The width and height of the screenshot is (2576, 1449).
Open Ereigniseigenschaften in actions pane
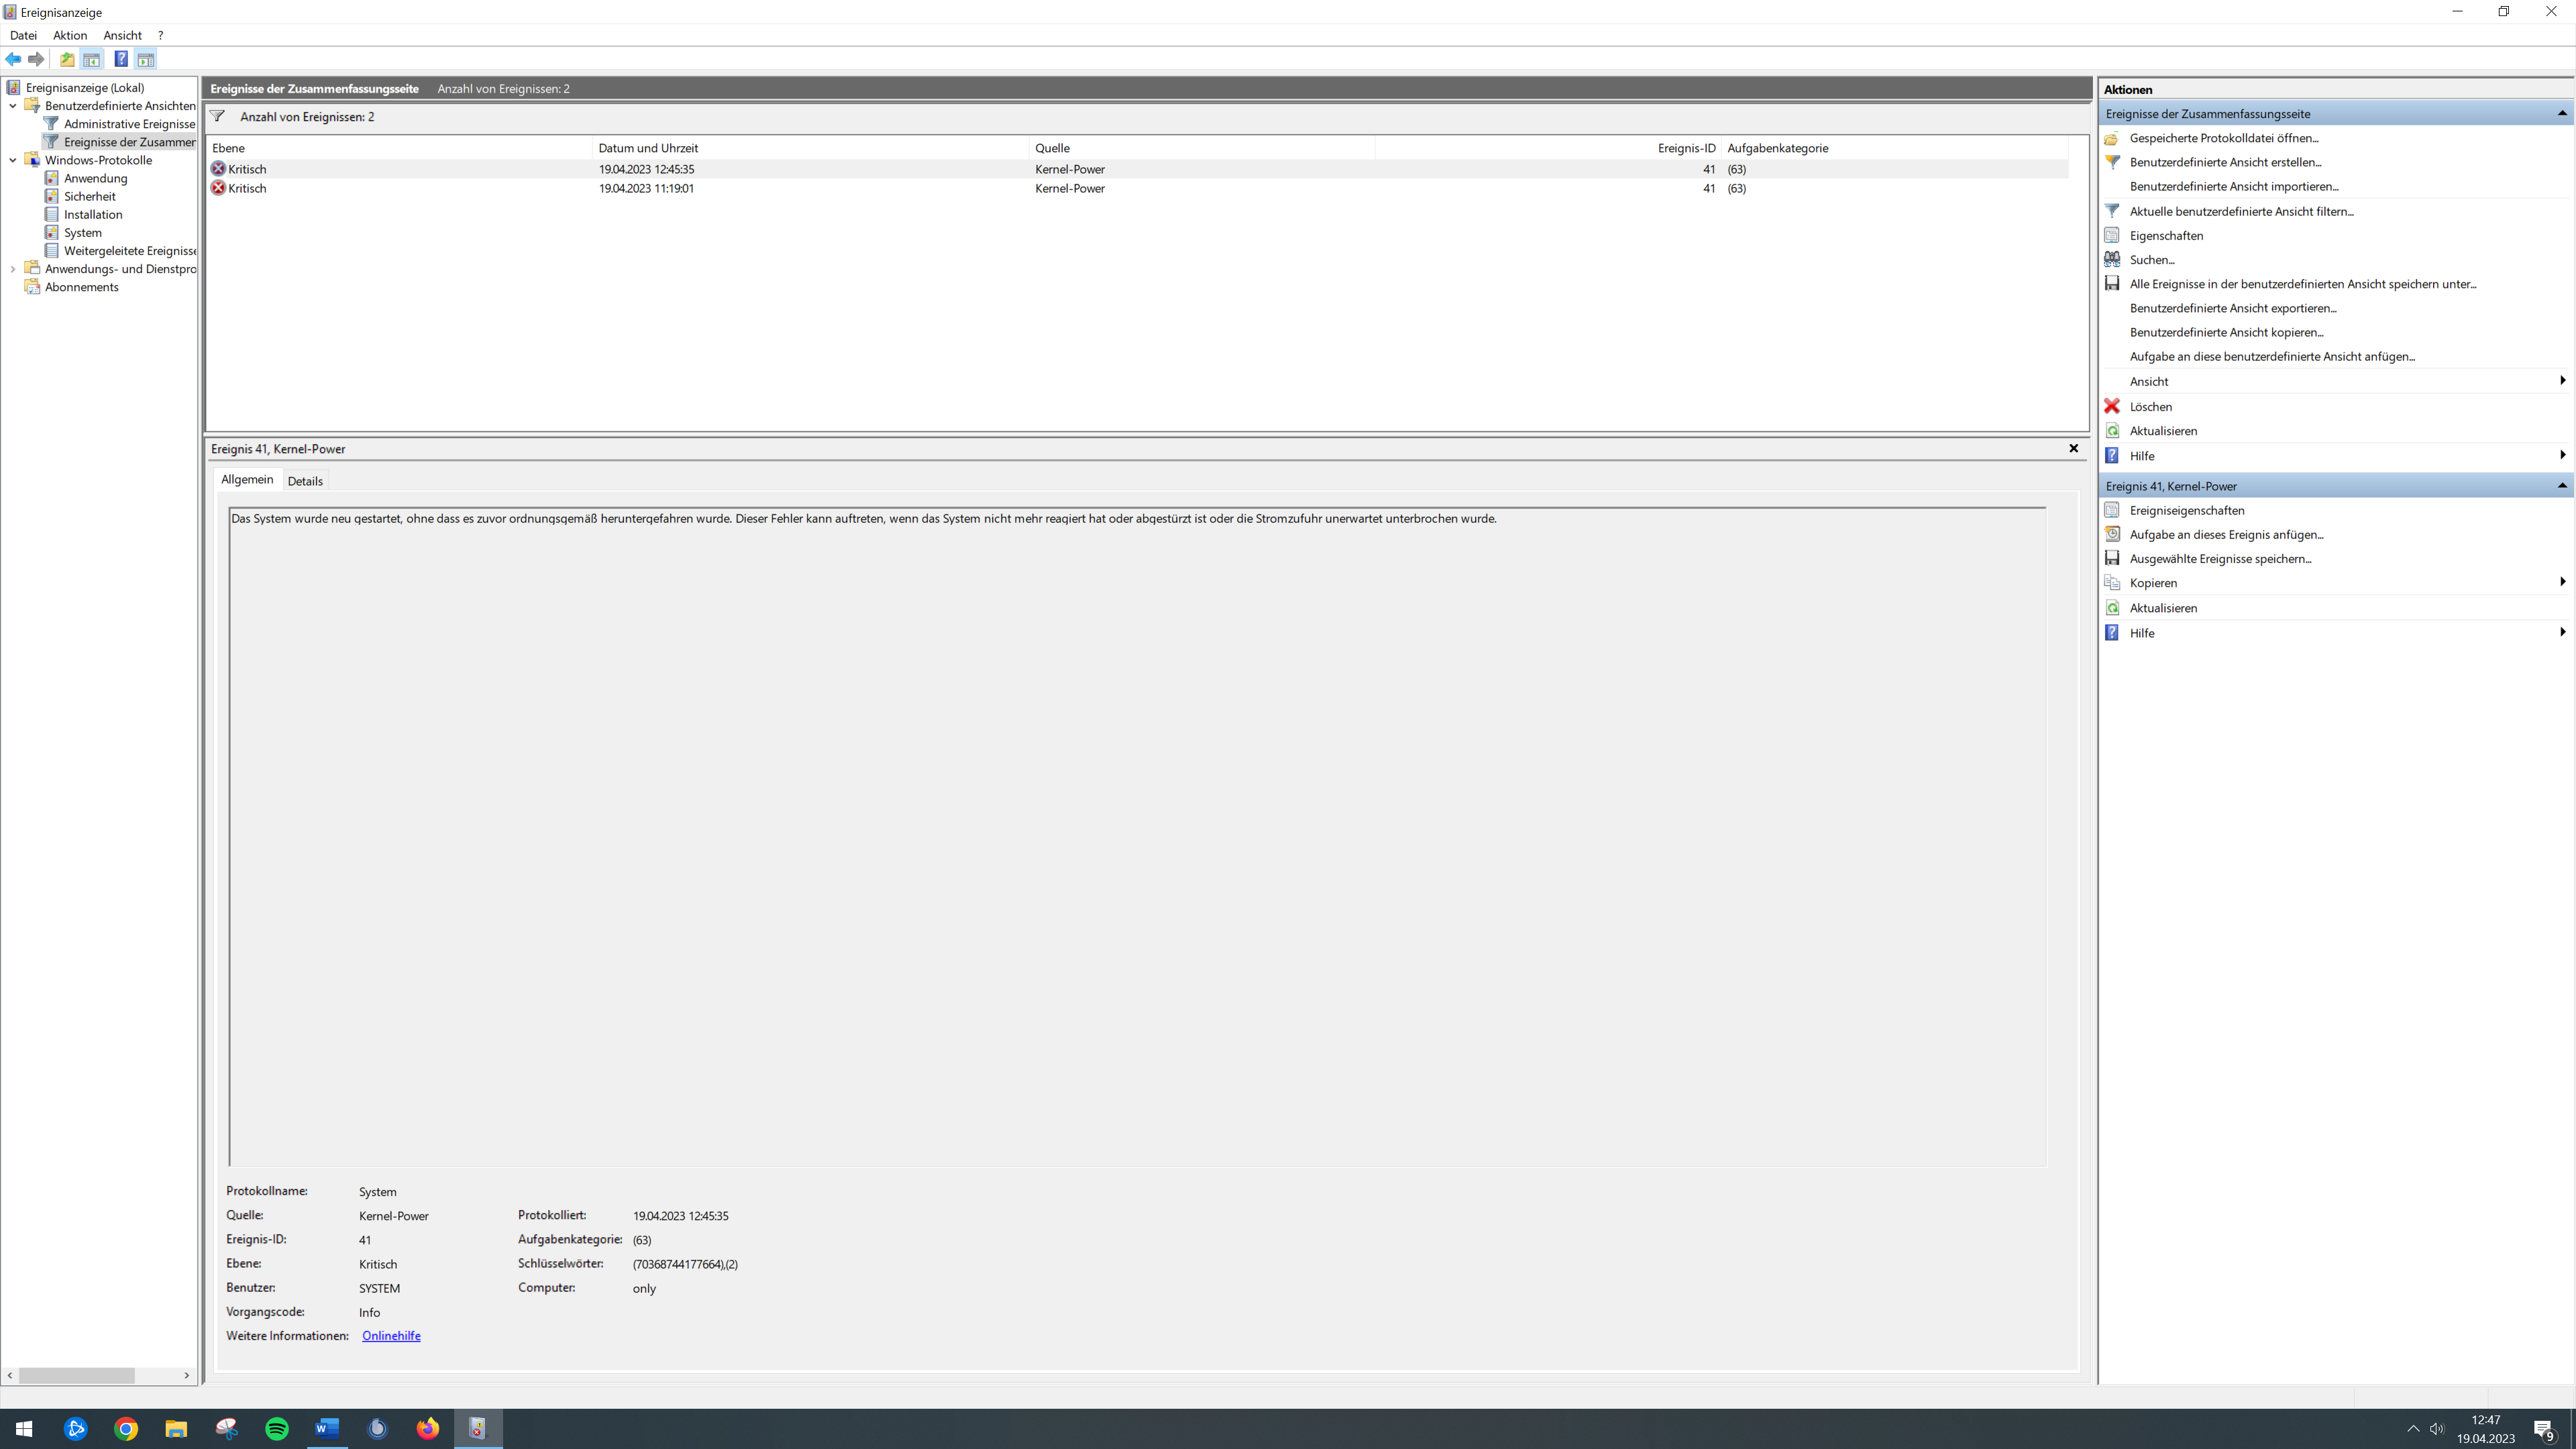(2186, 510)
